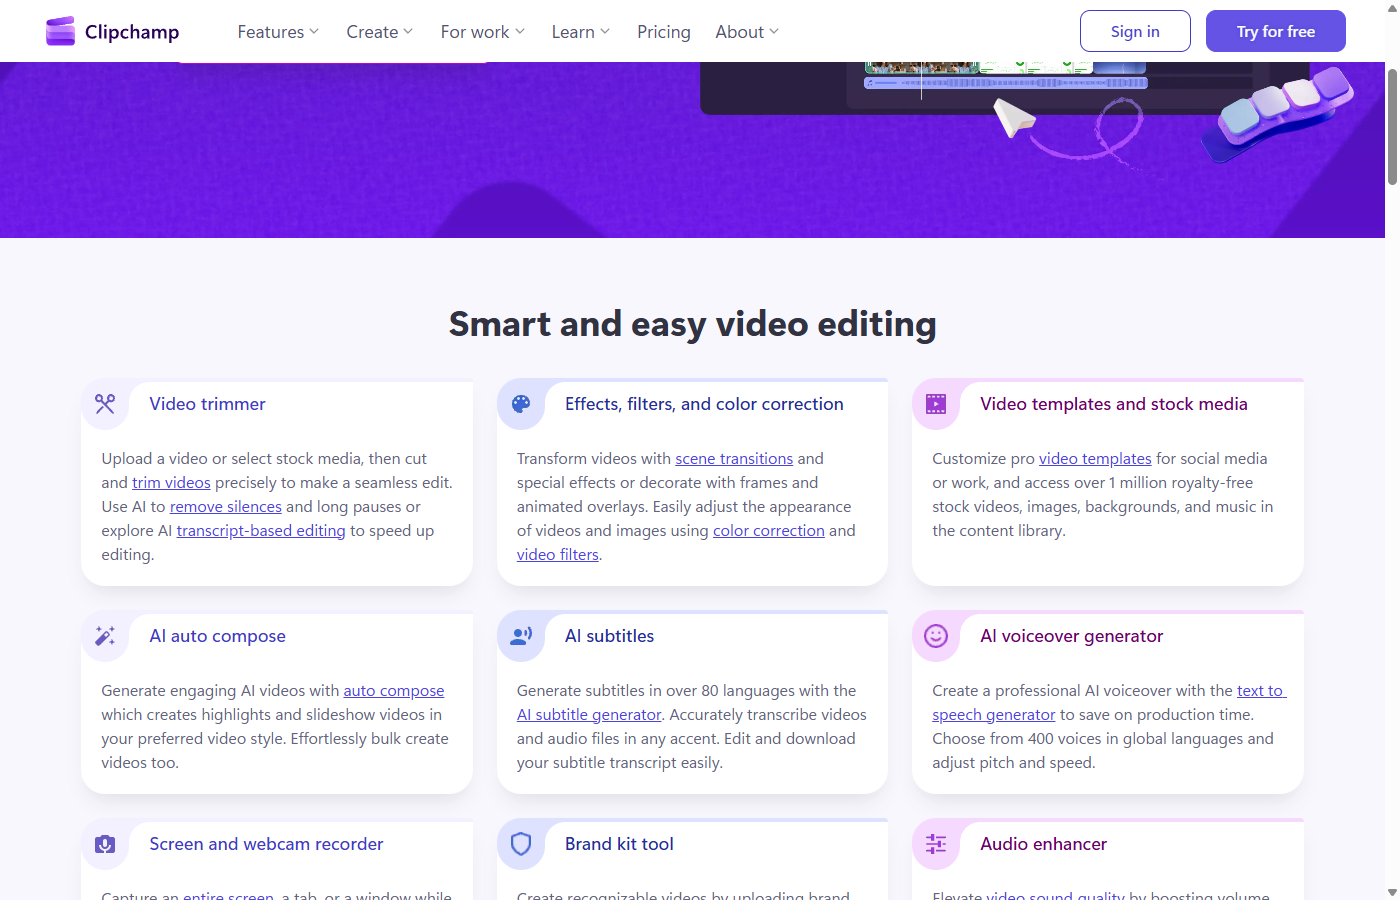Viewport: 1400px width, 900px height.
Task: Select the Audio enhancer sliders icon
Action: (x=936, y=844)
